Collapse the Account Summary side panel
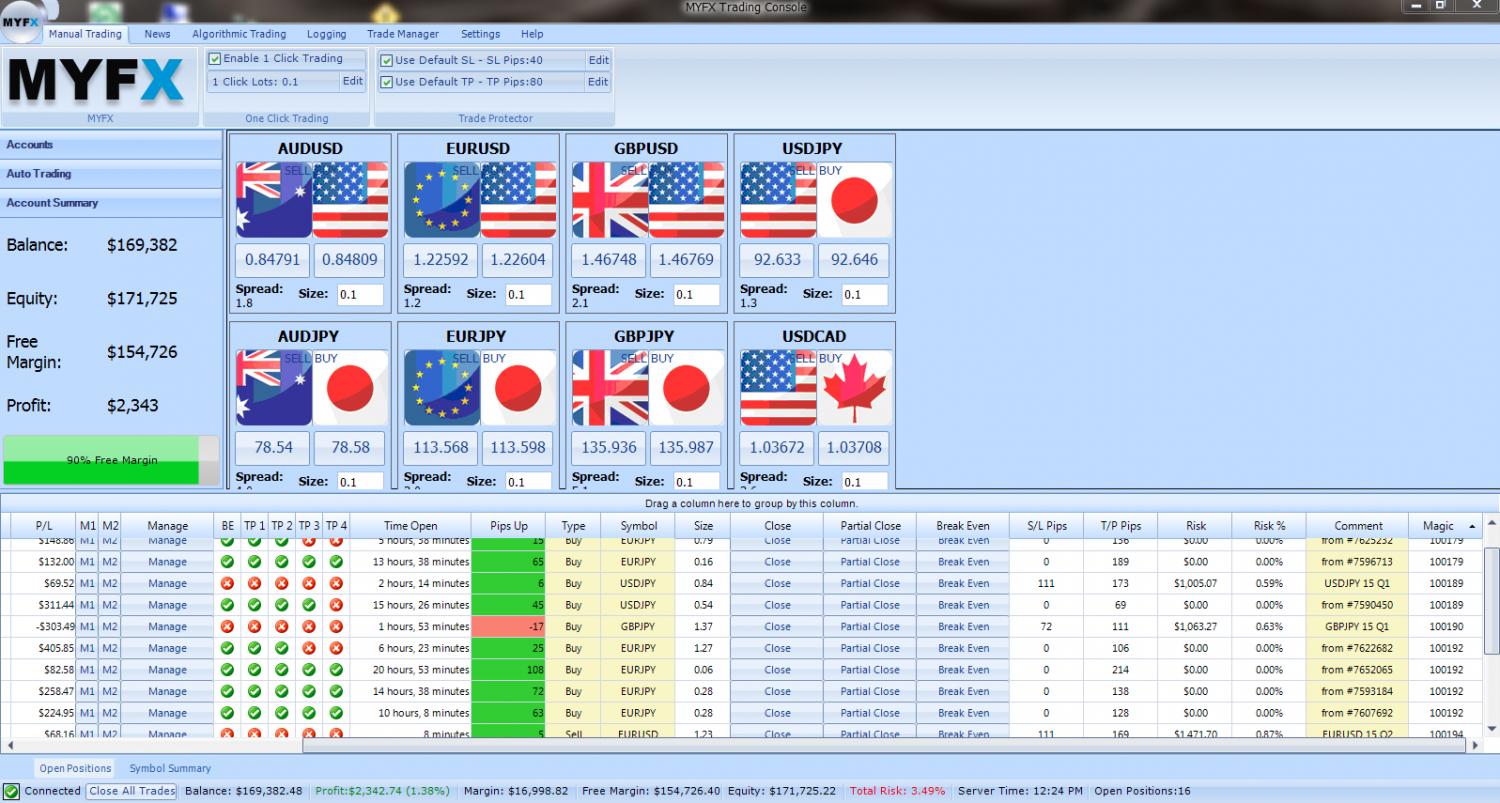1500x803 pixels. [111, 203]
